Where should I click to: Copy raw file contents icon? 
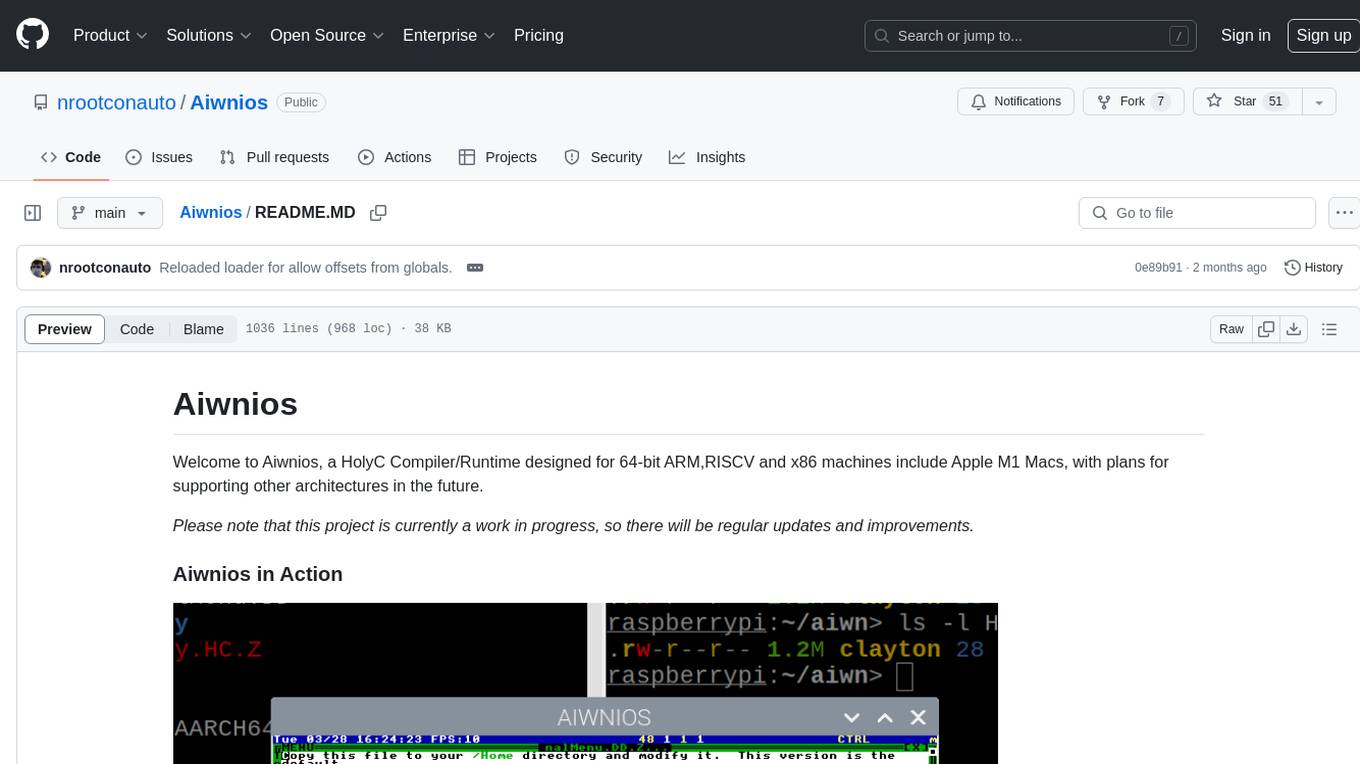[x=1266, y=329]
